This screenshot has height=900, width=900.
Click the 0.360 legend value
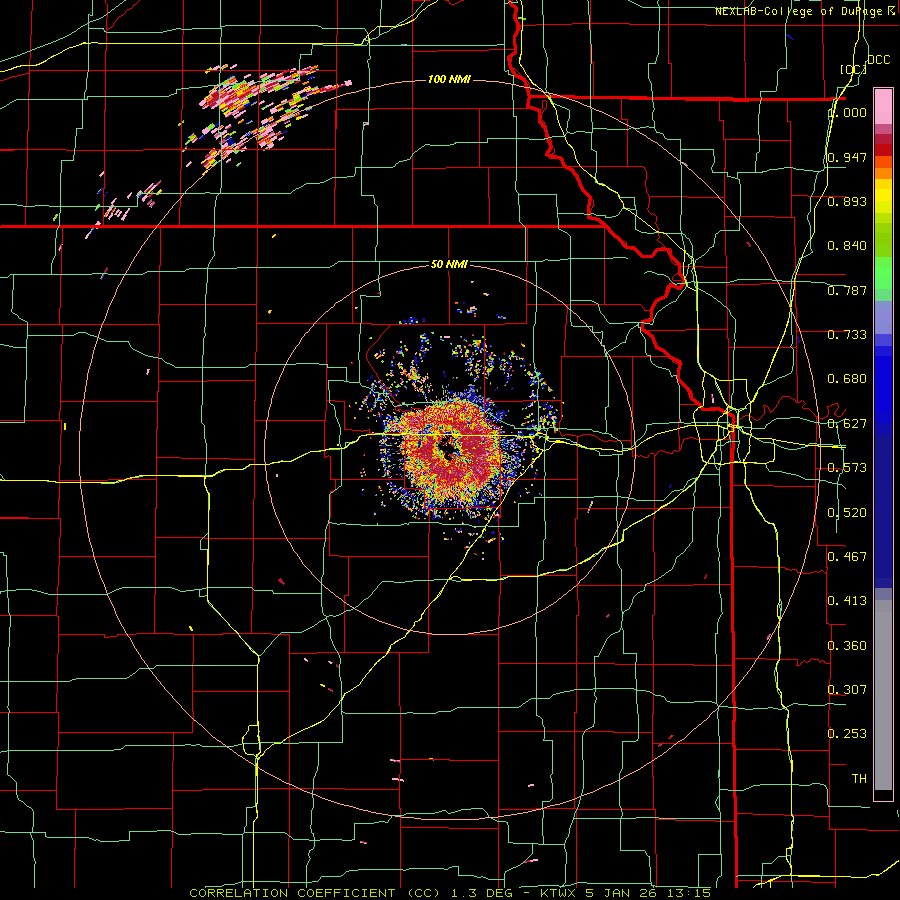[x=847, y=646]
